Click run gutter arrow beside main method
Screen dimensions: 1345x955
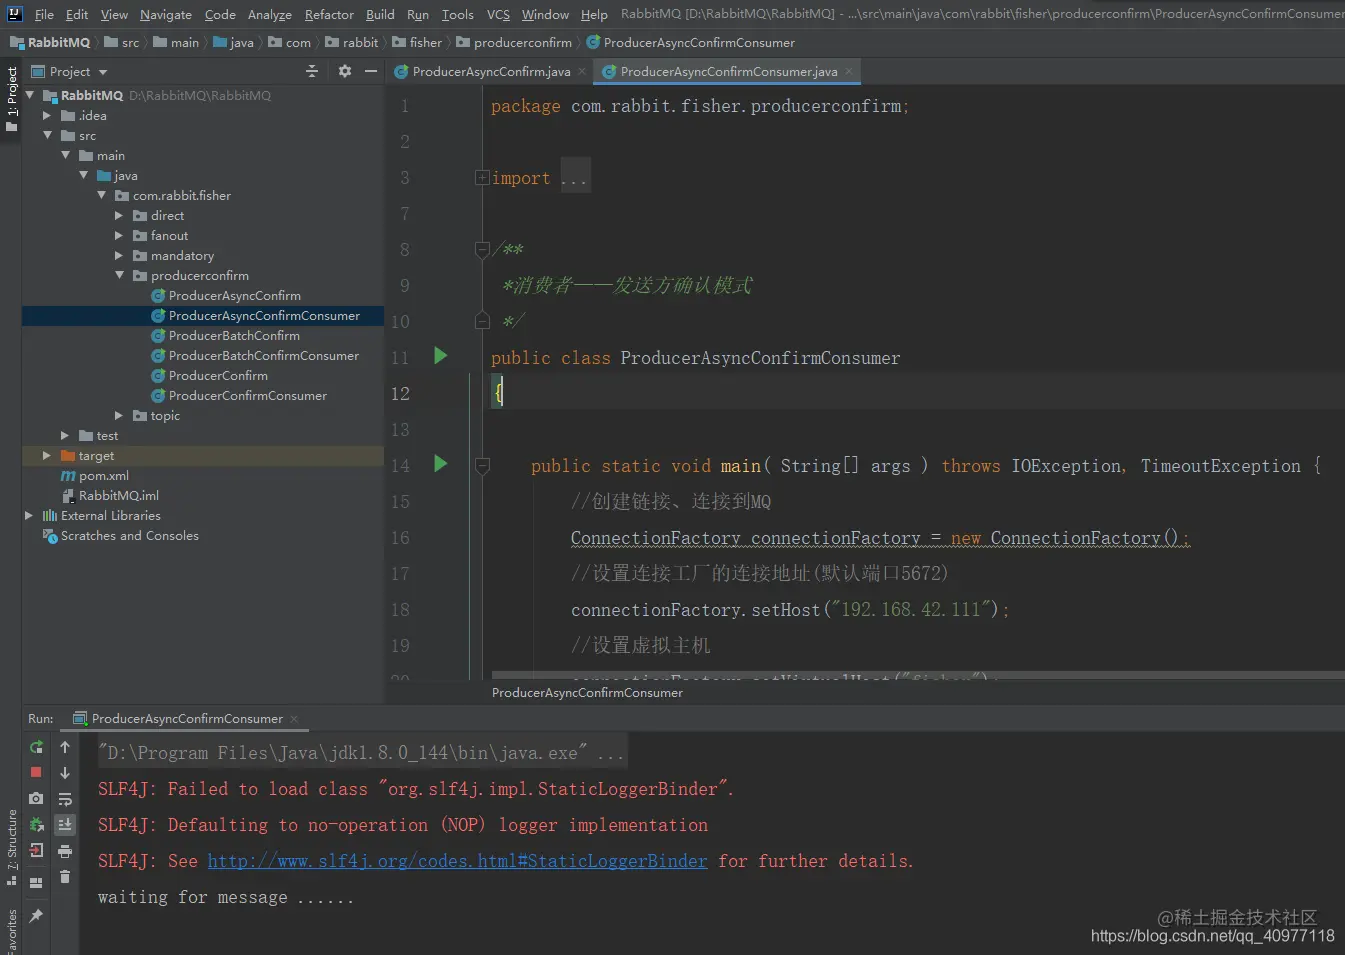(x=440, y=464)
